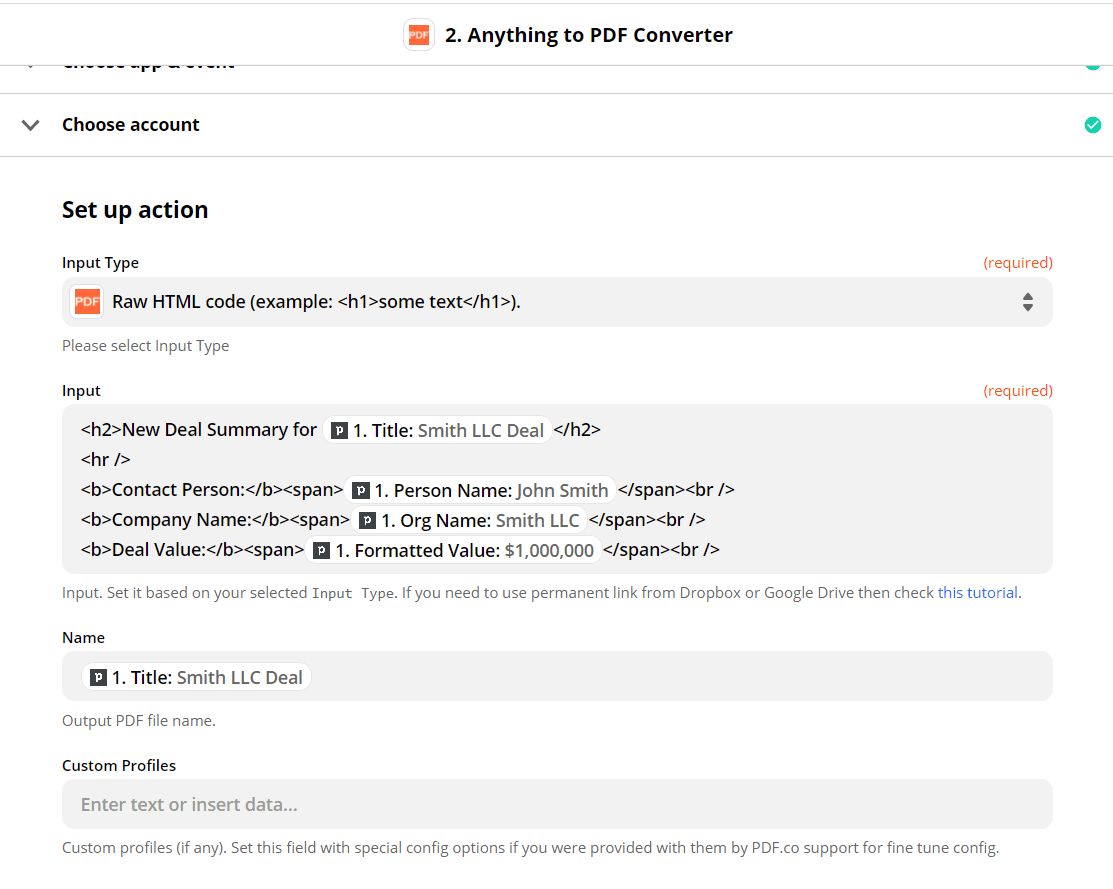Click the "2. Anything to PDF Converter" title
Viewport: 1113px width, 889px height.
pos(587,34)
